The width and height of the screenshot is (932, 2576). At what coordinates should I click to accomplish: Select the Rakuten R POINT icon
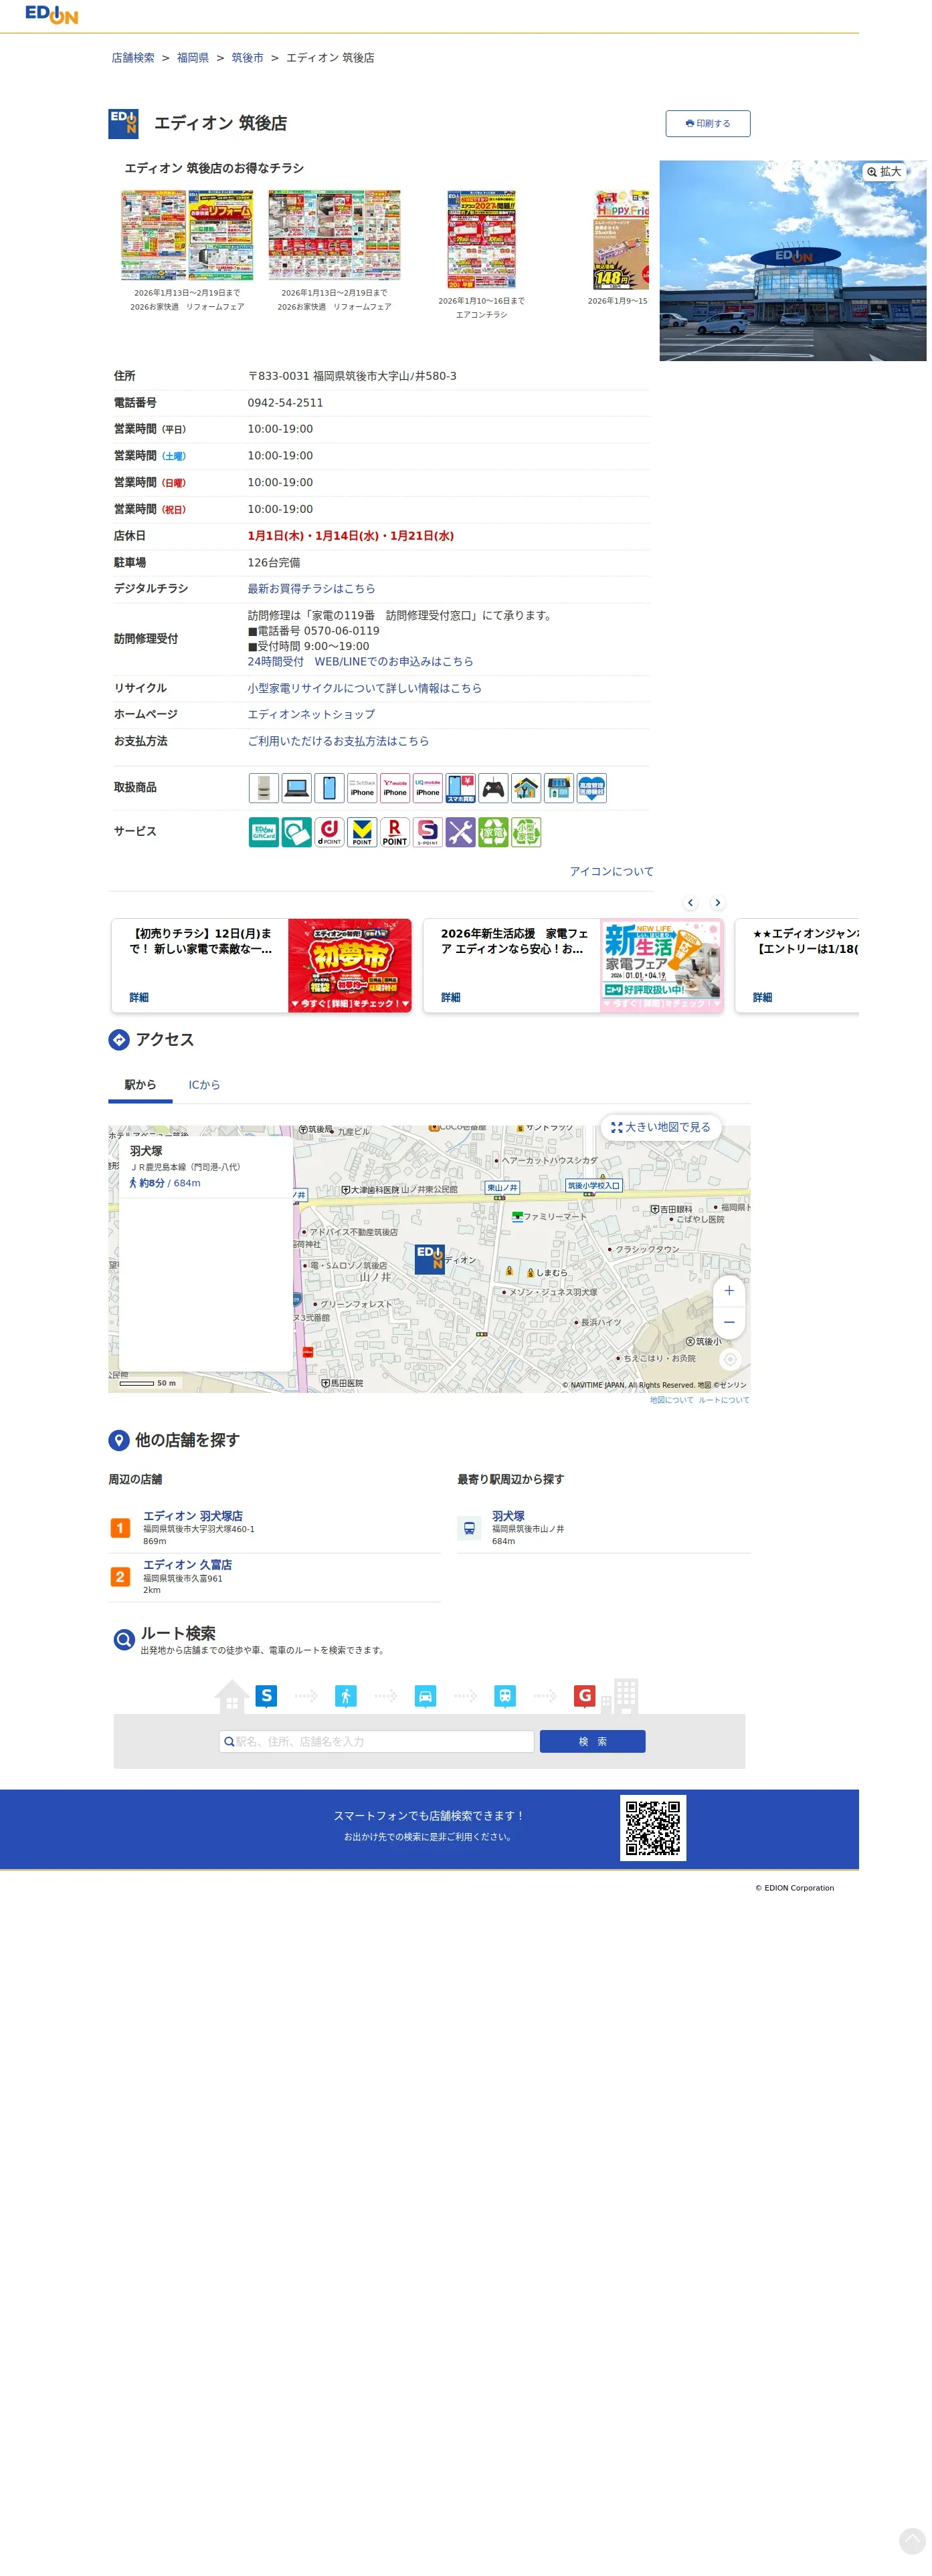[395, 832]
